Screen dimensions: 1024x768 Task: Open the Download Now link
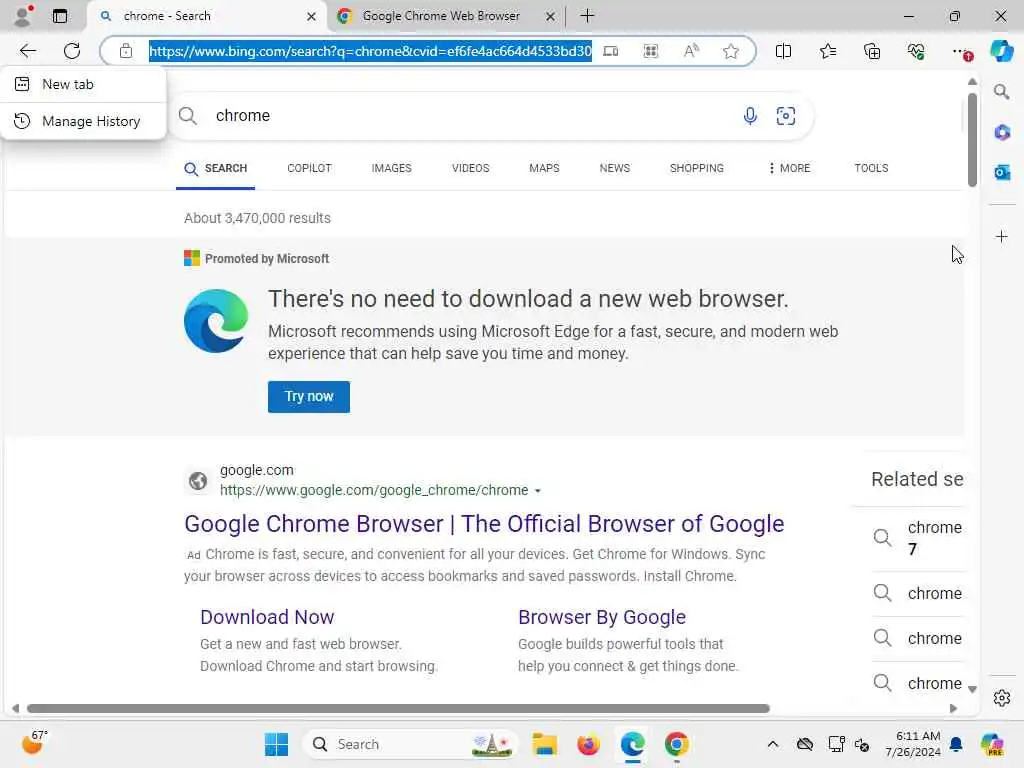(x=267, y=617)
